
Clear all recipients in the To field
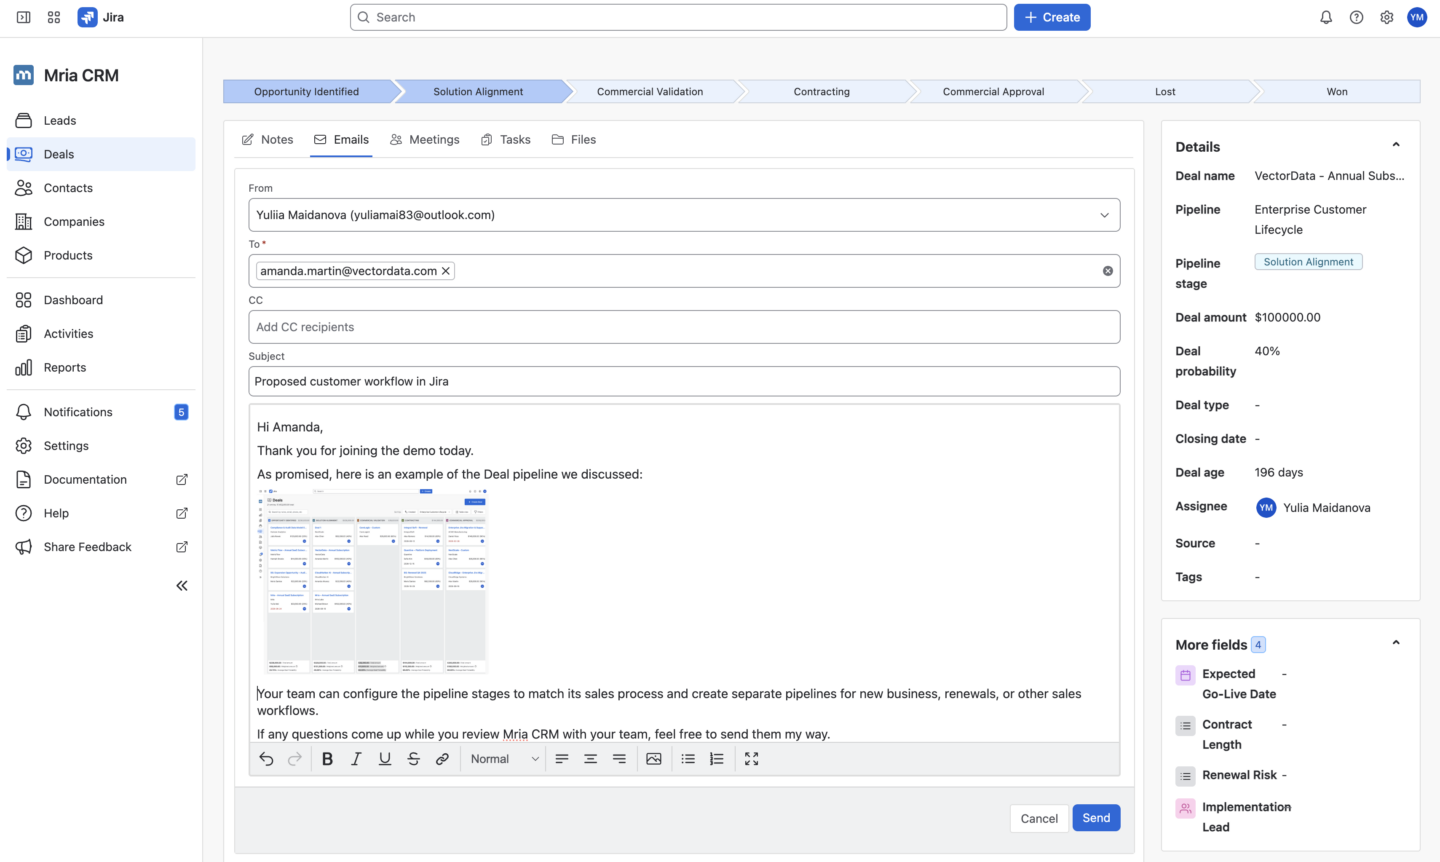coord(1108,271)
